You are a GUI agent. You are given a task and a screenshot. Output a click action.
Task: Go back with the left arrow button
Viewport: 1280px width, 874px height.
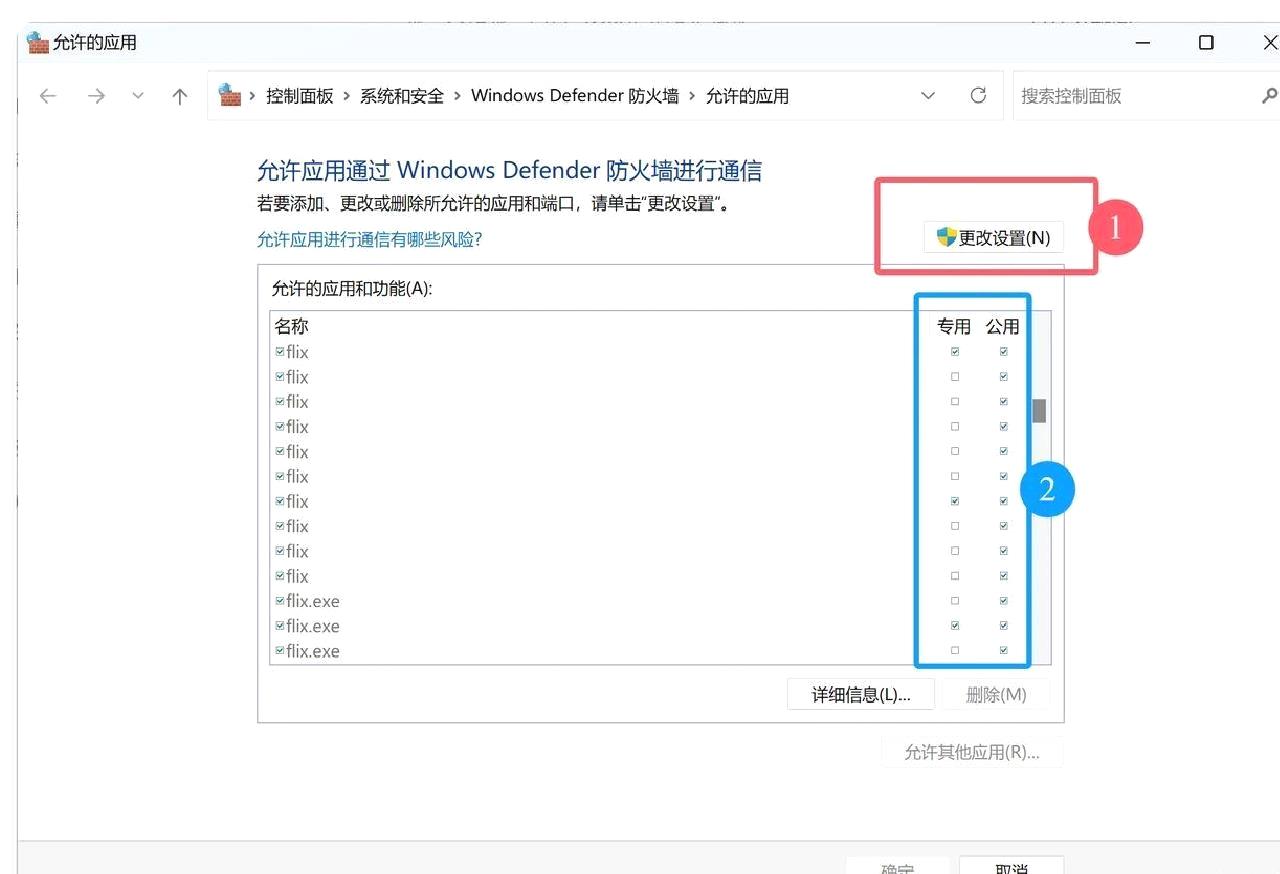[47, 96]
